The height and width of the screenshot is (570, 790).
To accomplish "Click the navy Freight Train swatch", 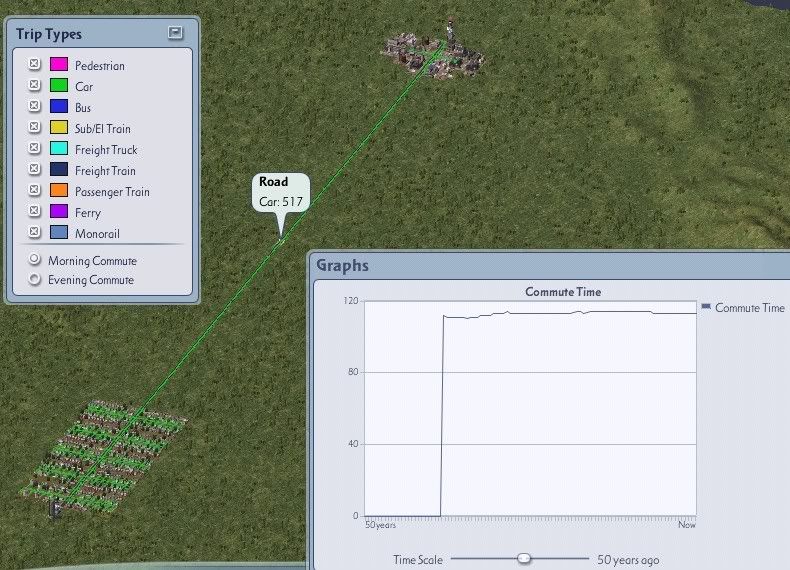I will click(x=59, y=169).
